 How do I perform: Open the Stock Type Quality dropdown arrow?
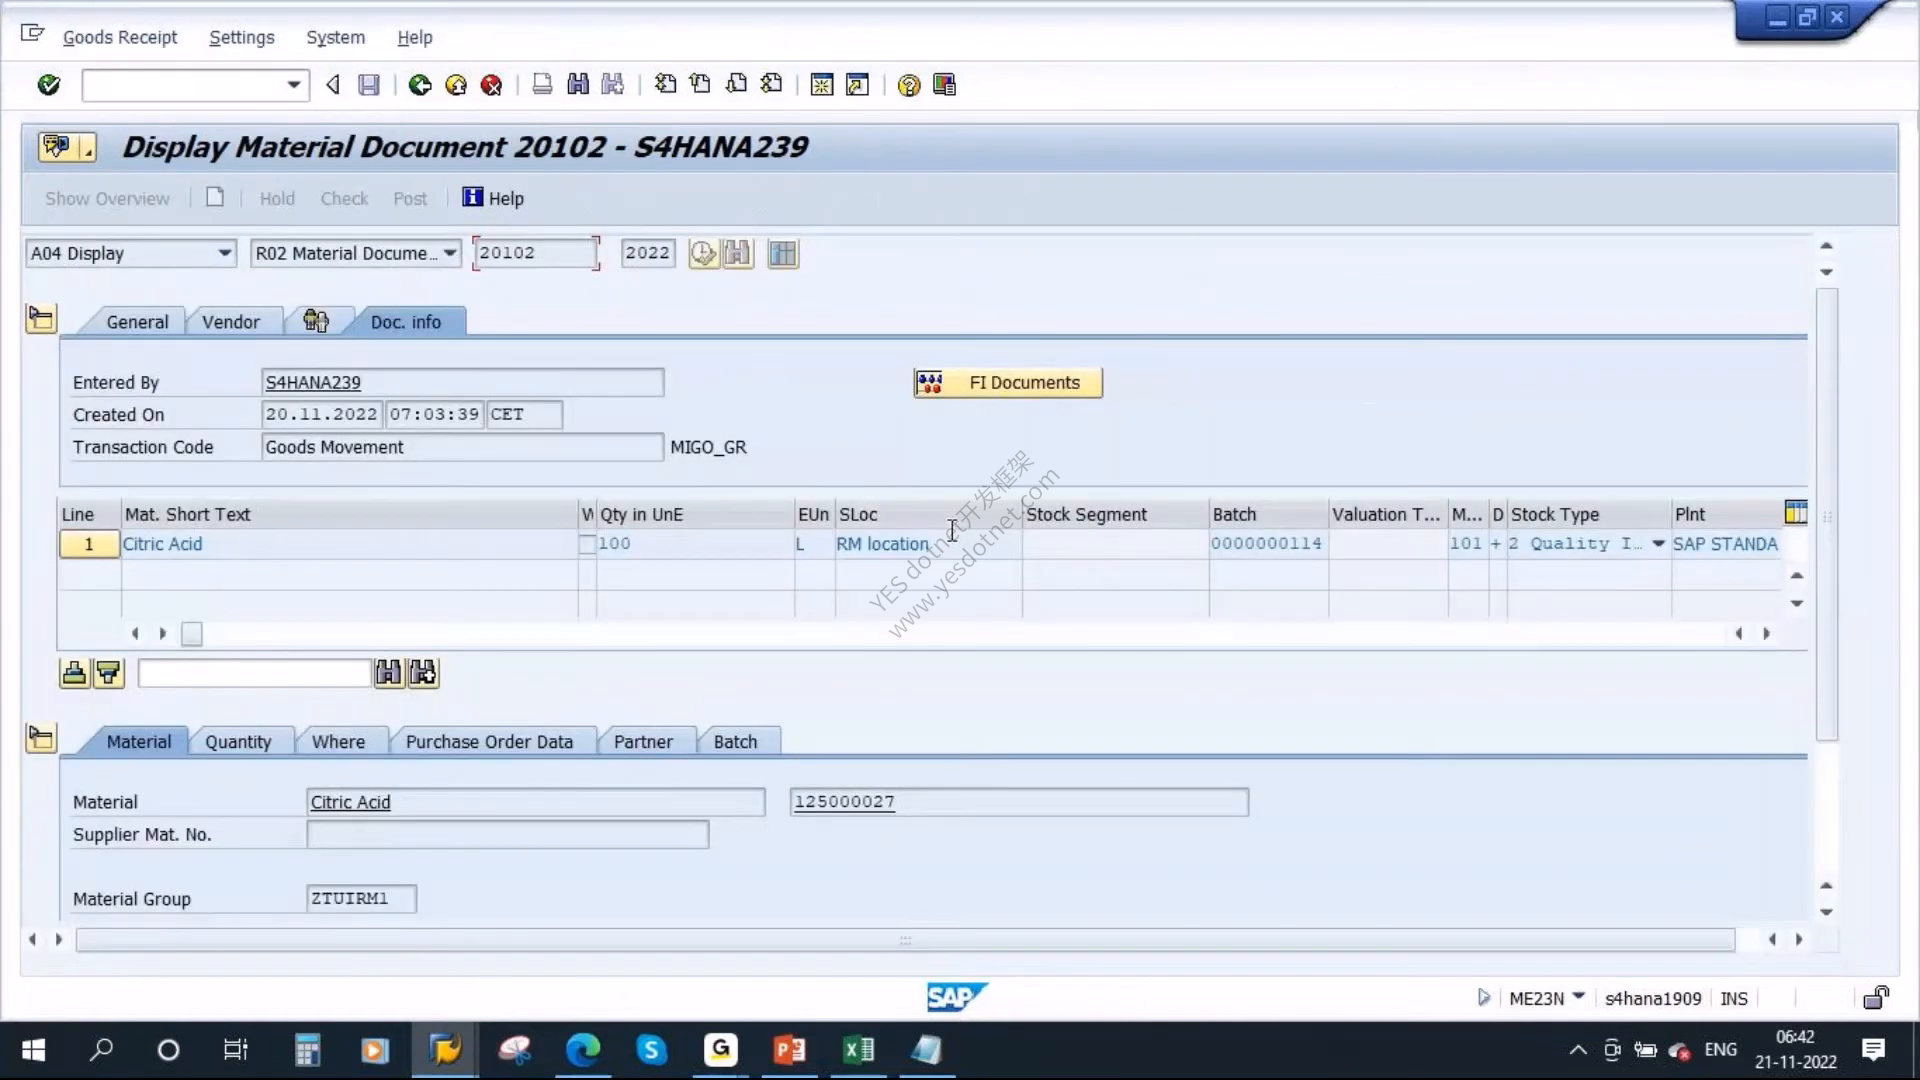click(1658, 544)
